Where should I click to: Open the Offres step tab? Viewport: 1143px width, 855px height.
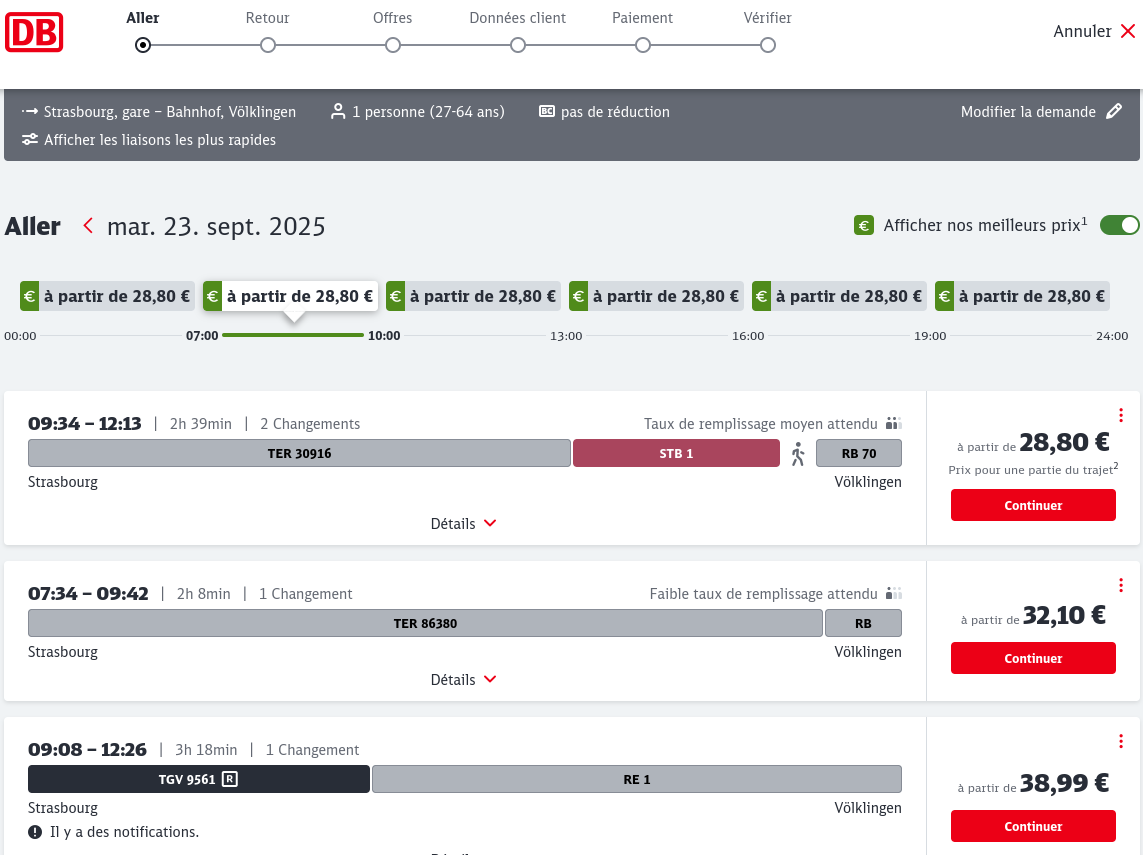tap(392, 18)
